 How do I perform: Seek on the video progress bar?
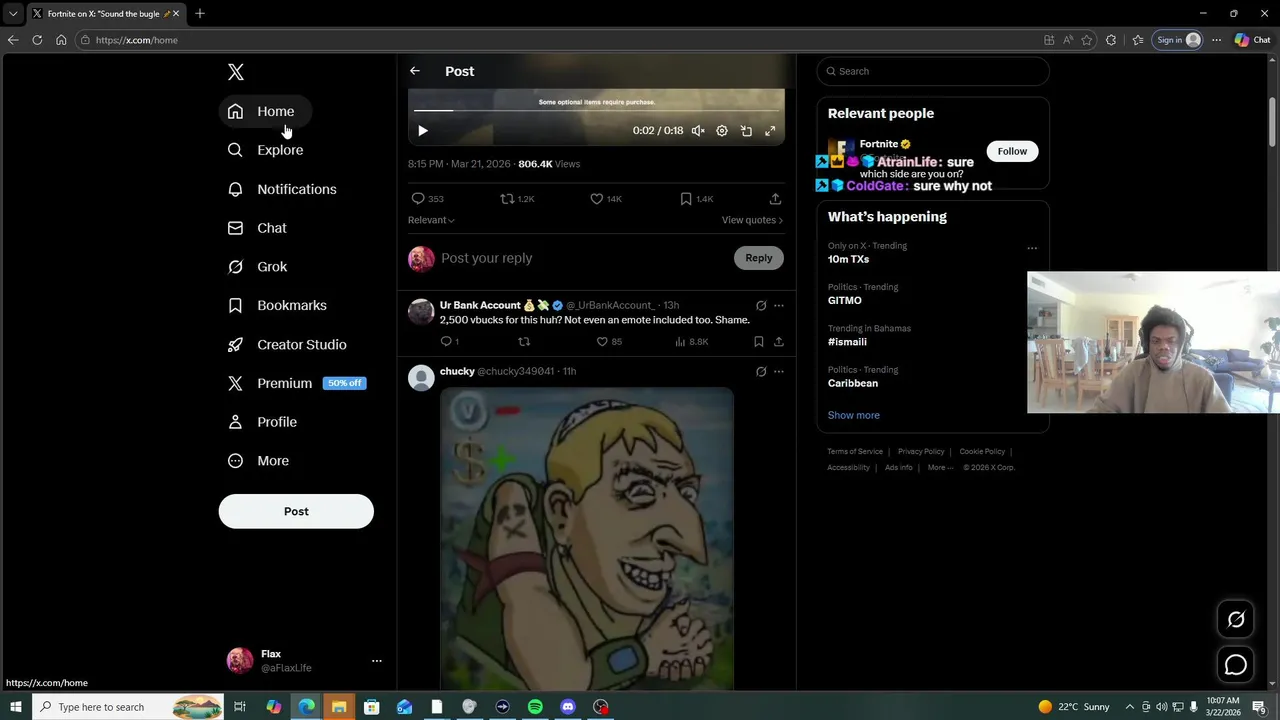596,110
